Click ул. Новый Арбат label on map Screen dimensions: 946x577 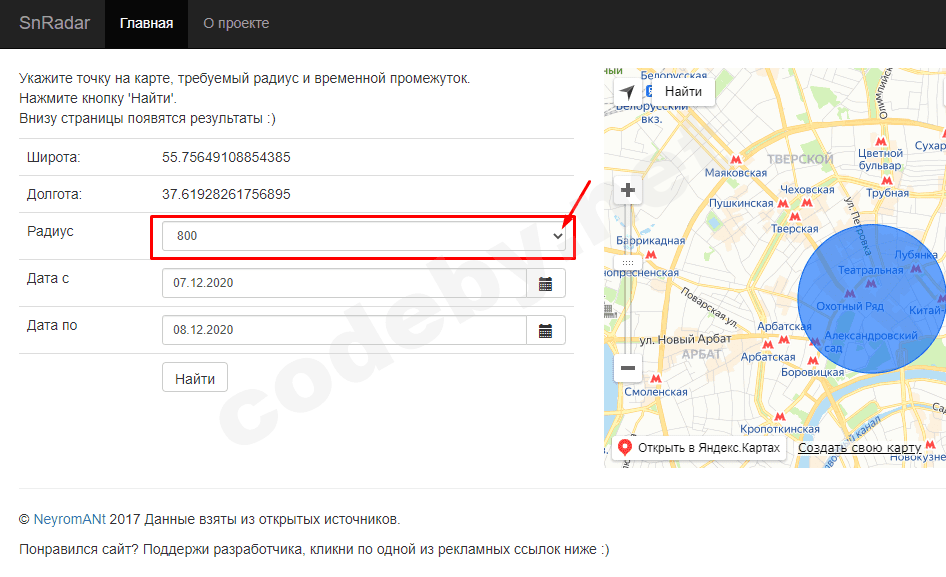[685, 339]
